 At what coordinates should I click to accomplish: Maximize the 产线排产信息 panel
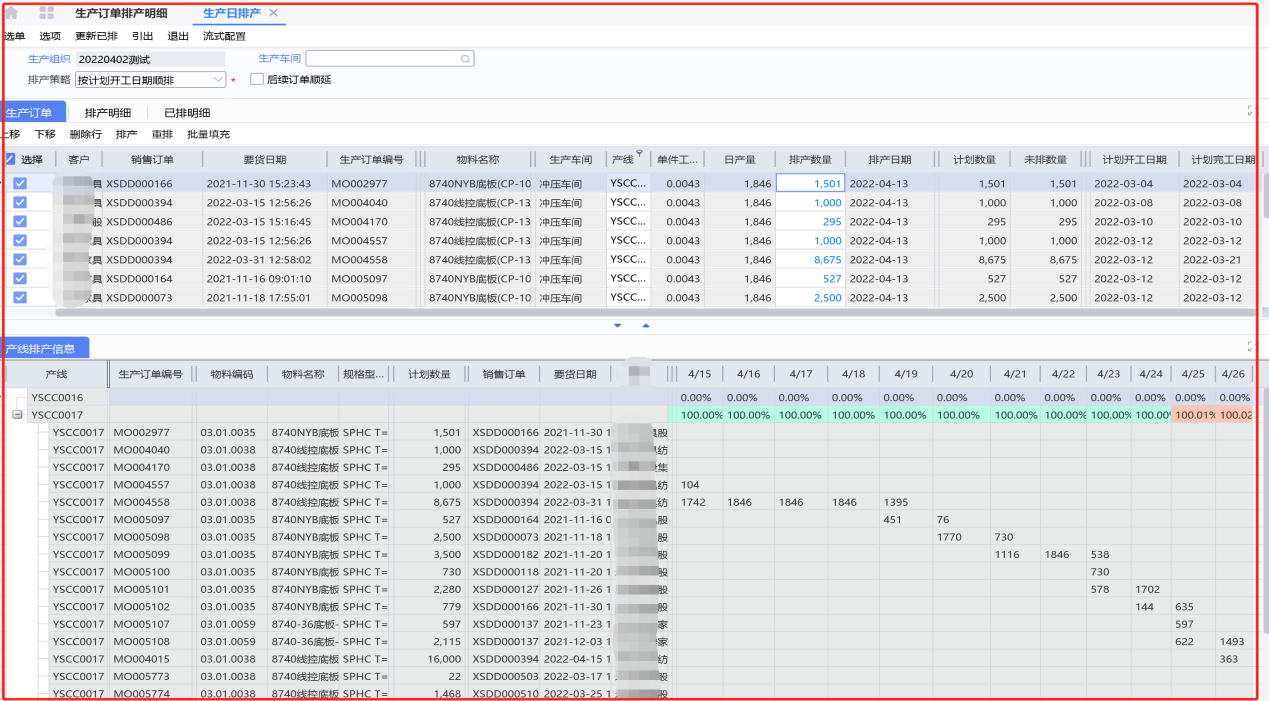[x=1251, y=346]
